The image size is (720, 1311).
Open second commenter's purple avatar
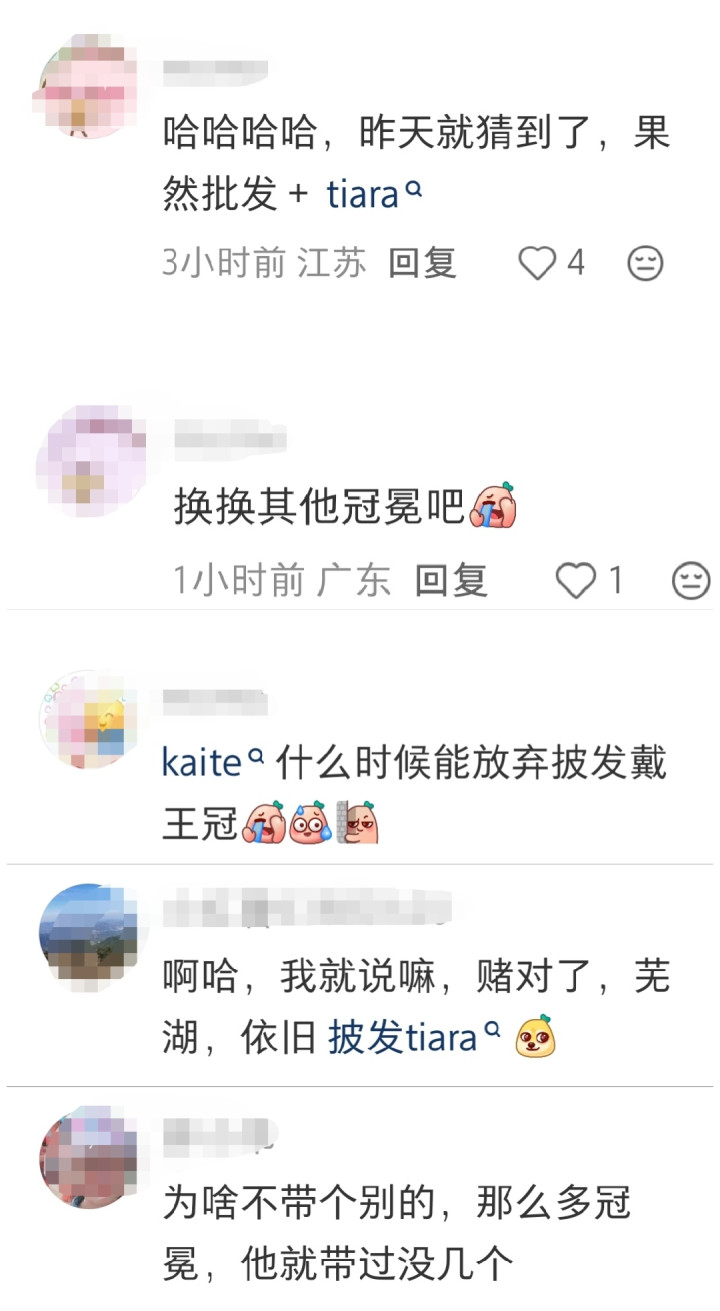pos(91,456)
